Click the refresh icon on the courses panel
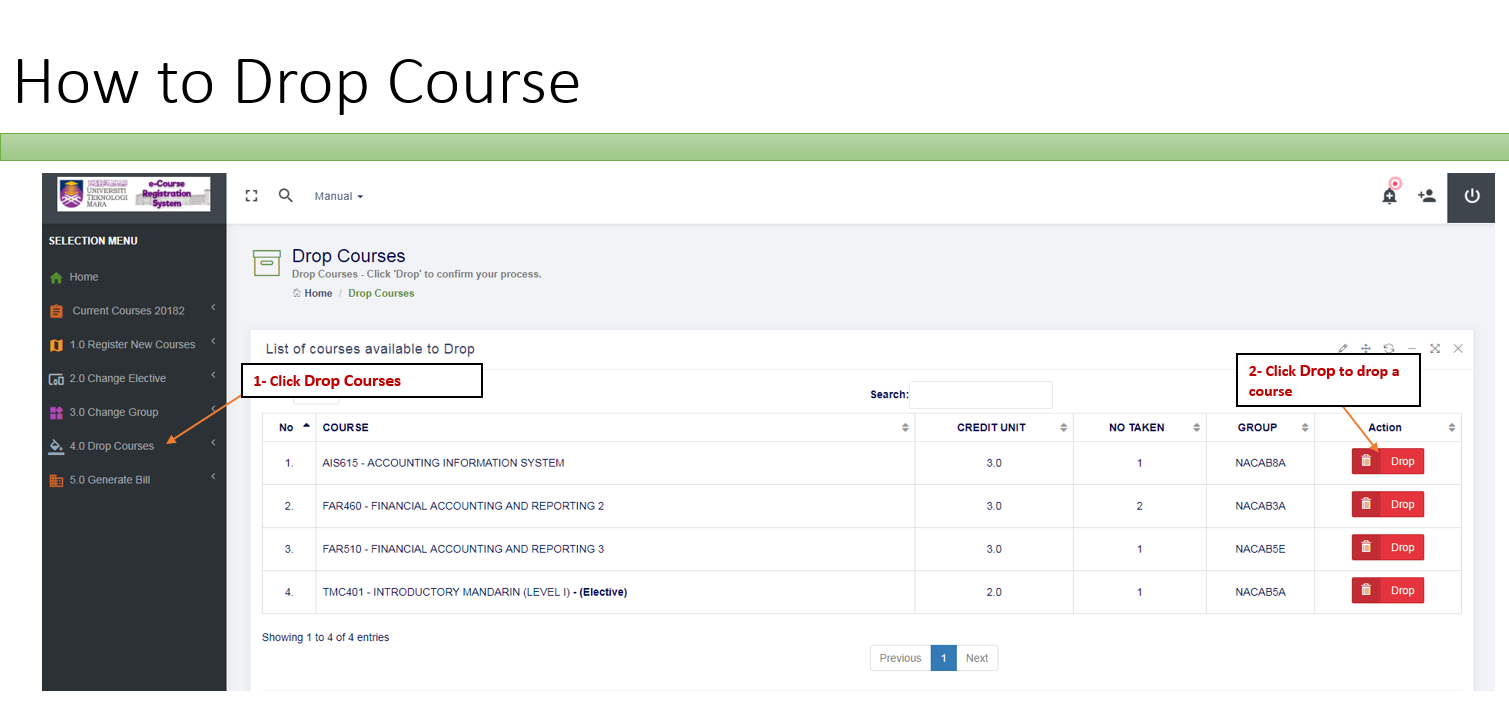 pos(1389,348)
